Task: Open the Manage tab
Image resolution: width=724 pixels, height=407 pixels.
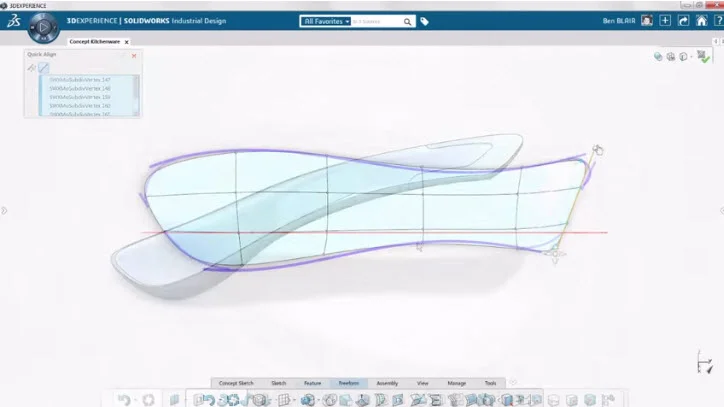Action: pos(456,383)
